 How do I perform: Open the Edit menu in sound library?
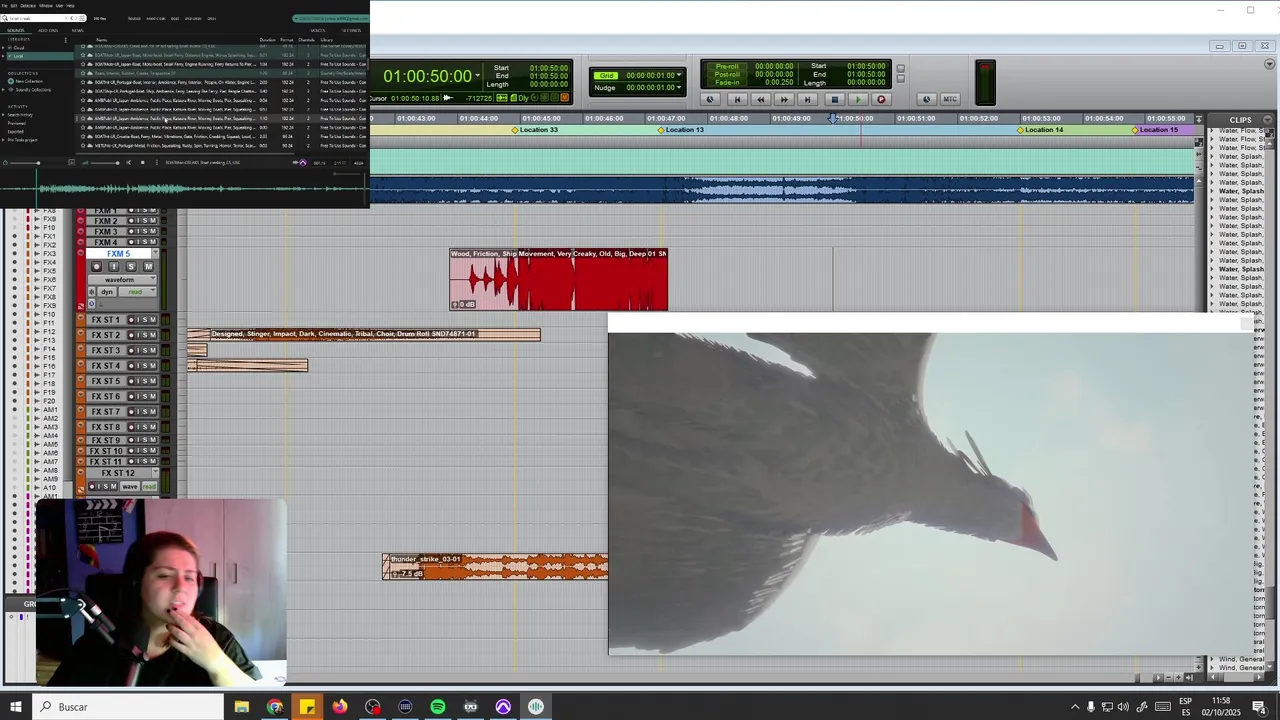(x=13, y=6)
